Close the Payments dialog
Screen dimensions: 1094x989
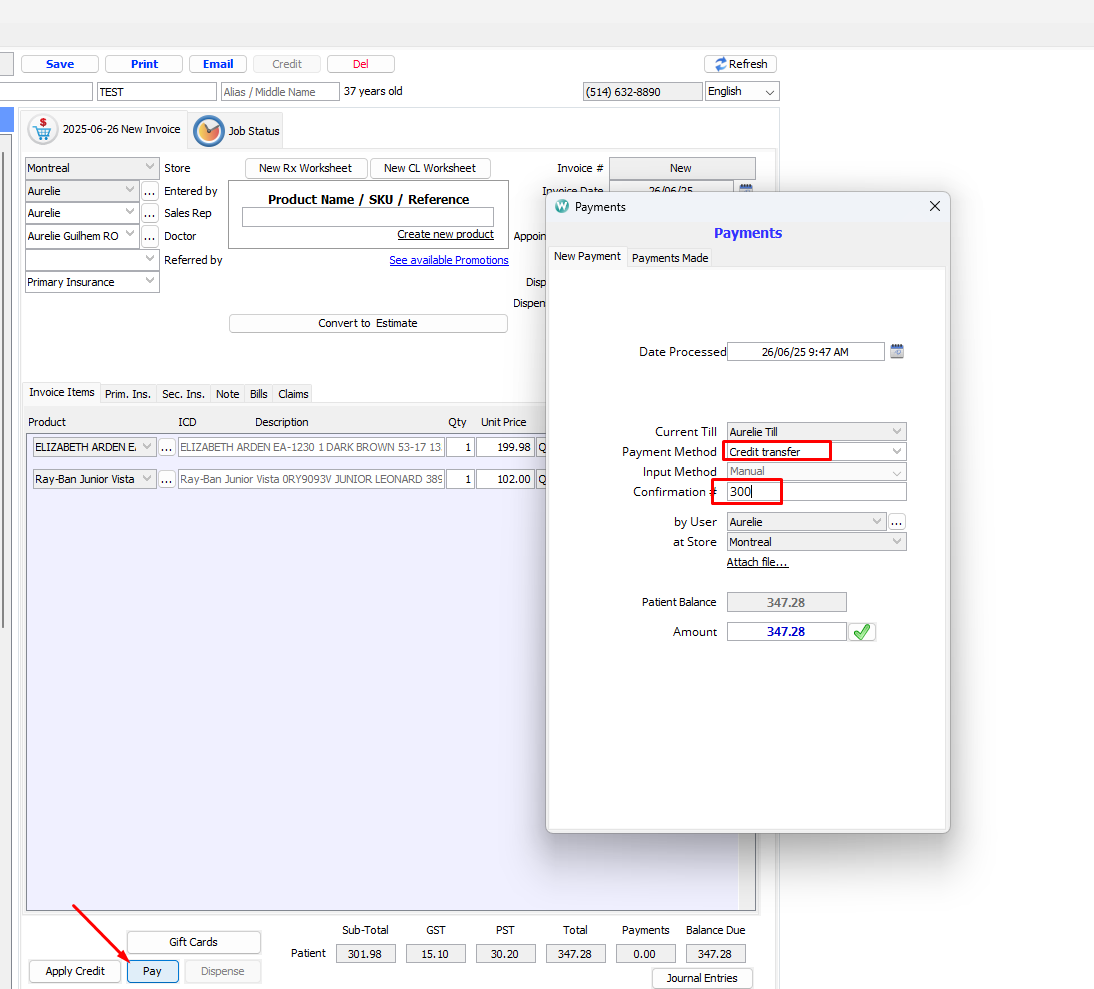coord(935,206)
